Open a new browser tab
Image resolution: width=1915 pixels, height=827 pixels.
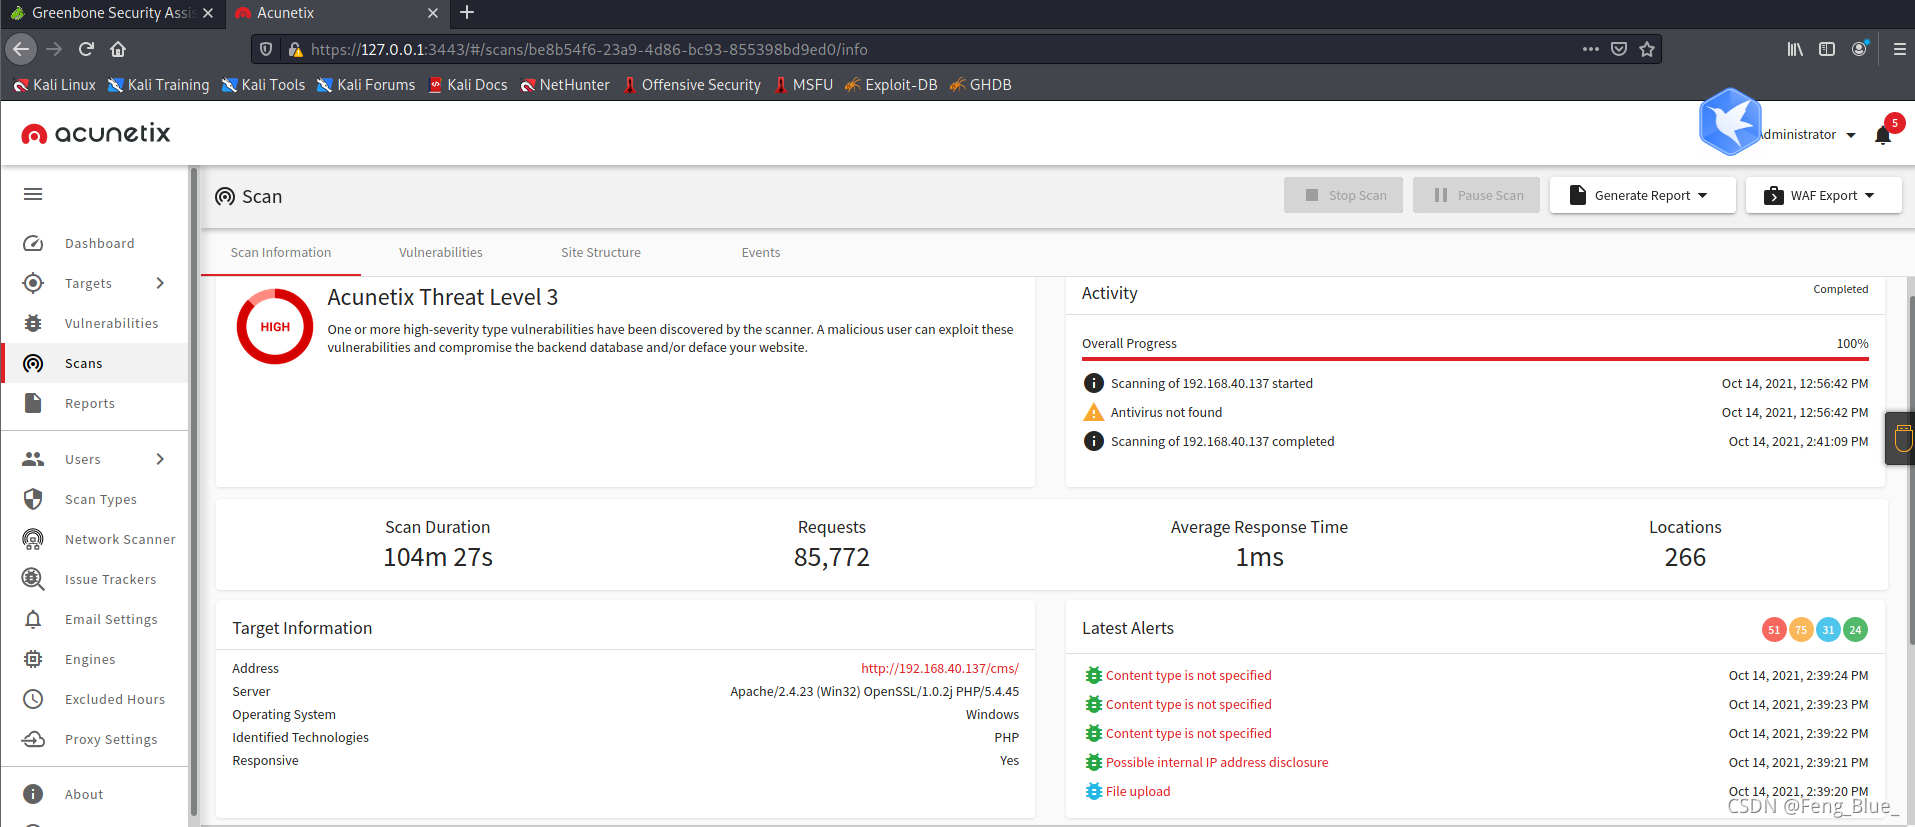pyautogui.click(x=467, y=13)
